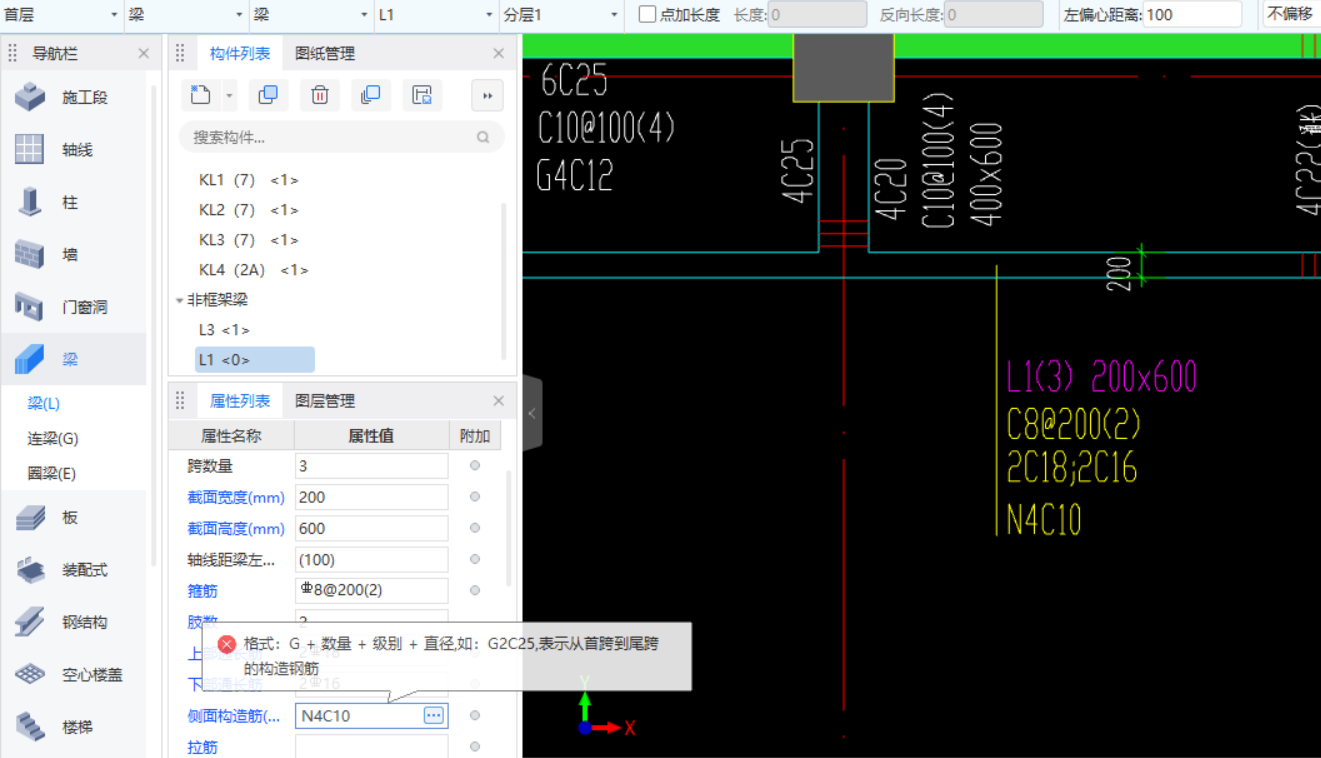Select 施工段 in navigation bar
The height and width of the screenshot is (758, 1321).
(x=73, y=97)
